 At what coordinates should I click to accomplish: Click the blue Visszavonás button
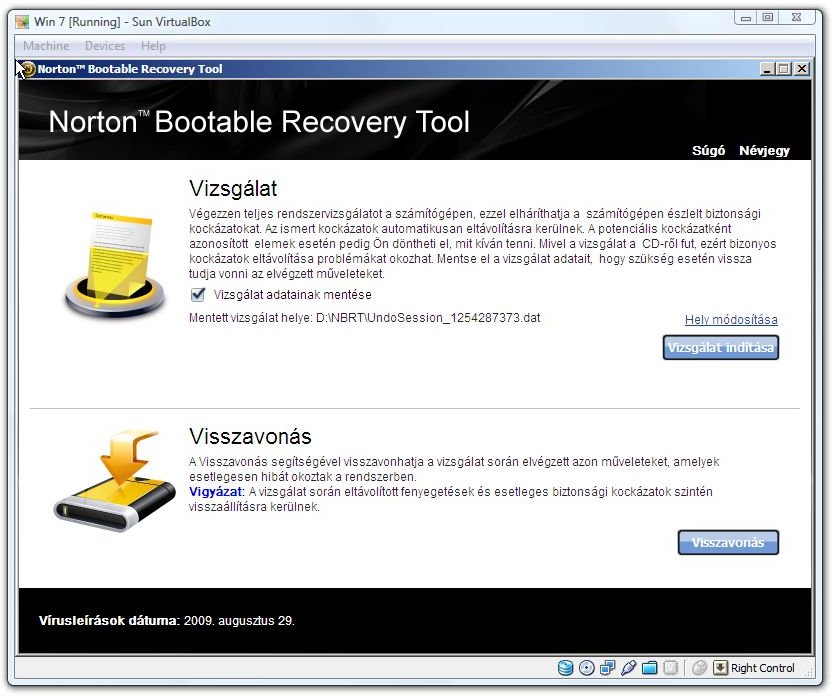(x=728, y=542)
